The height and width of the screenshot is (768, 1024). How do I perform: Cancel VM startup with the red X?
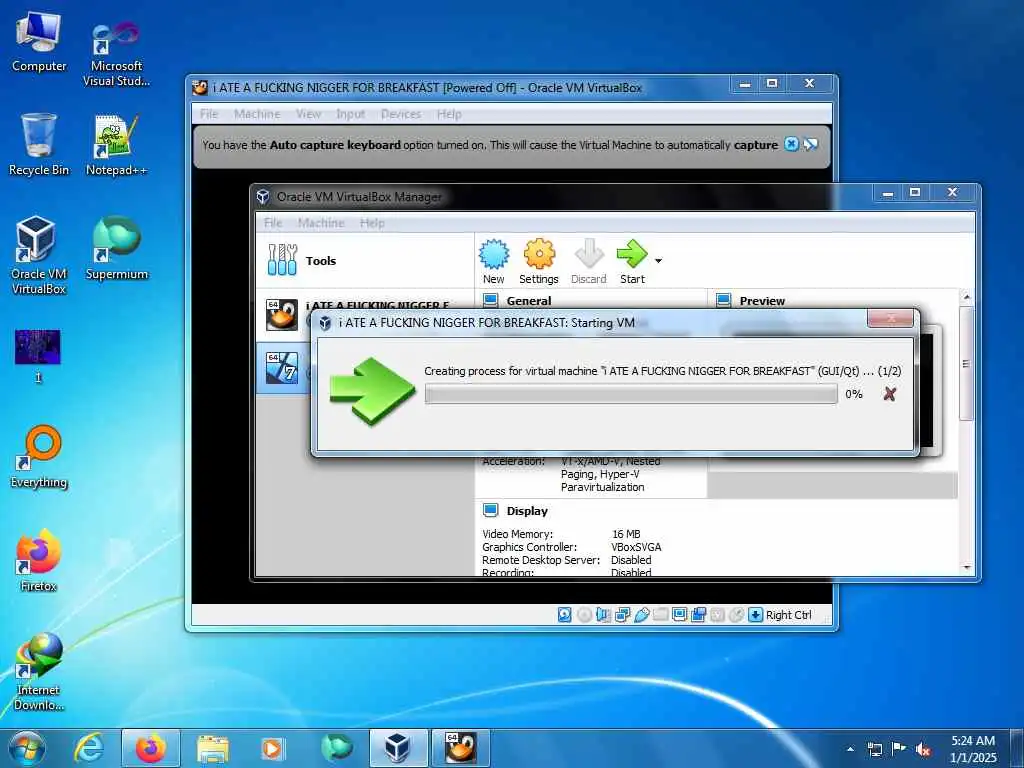[889, 394]
